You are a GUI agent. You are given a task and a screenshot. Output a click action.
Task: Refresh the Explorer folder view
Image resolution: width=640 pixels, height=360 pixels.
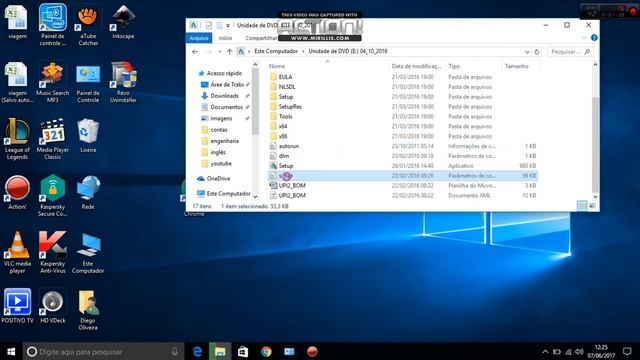[537, 52]
